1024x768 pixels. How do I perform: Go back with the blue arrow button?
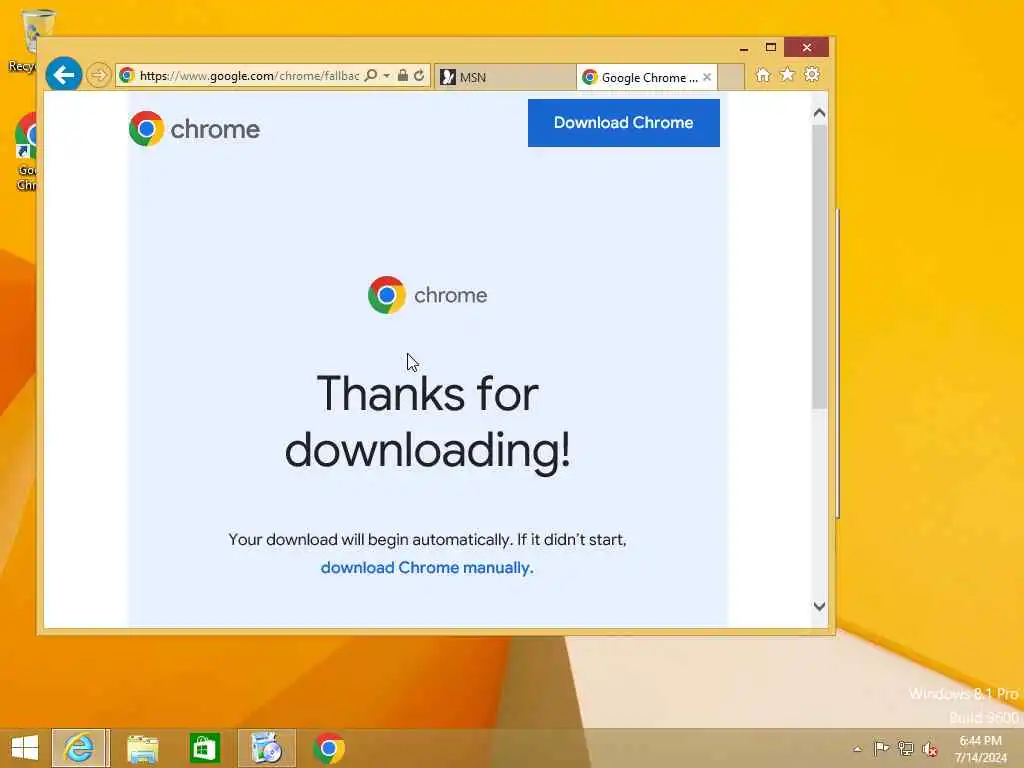[63, 75]
